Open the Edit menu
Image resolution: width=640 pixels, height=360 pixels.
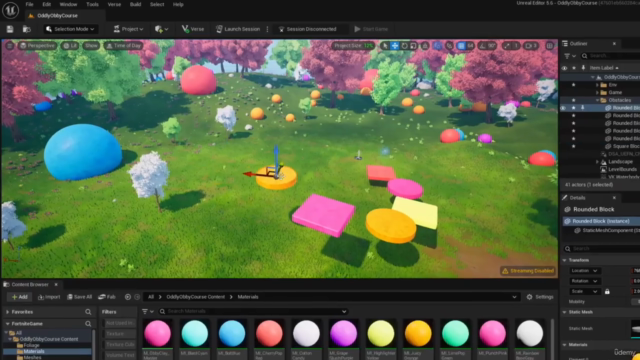pyautogui.click(x=47, y=4)
